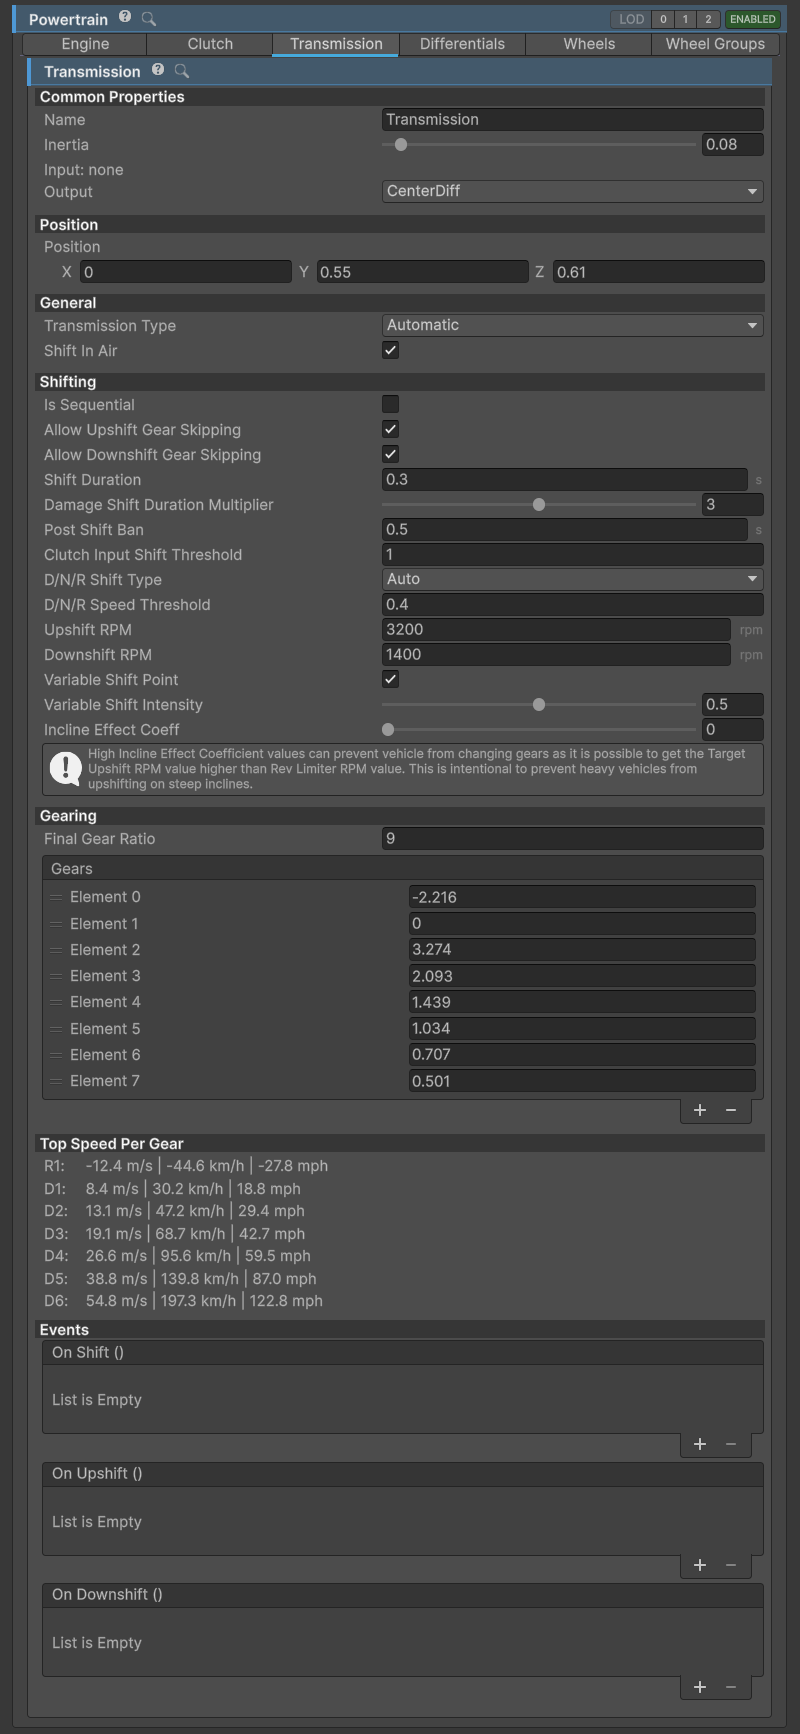Toggle Variable Shift Point checkbox
This screenshot has width=800, height=1734.
[x=390, y=679]
